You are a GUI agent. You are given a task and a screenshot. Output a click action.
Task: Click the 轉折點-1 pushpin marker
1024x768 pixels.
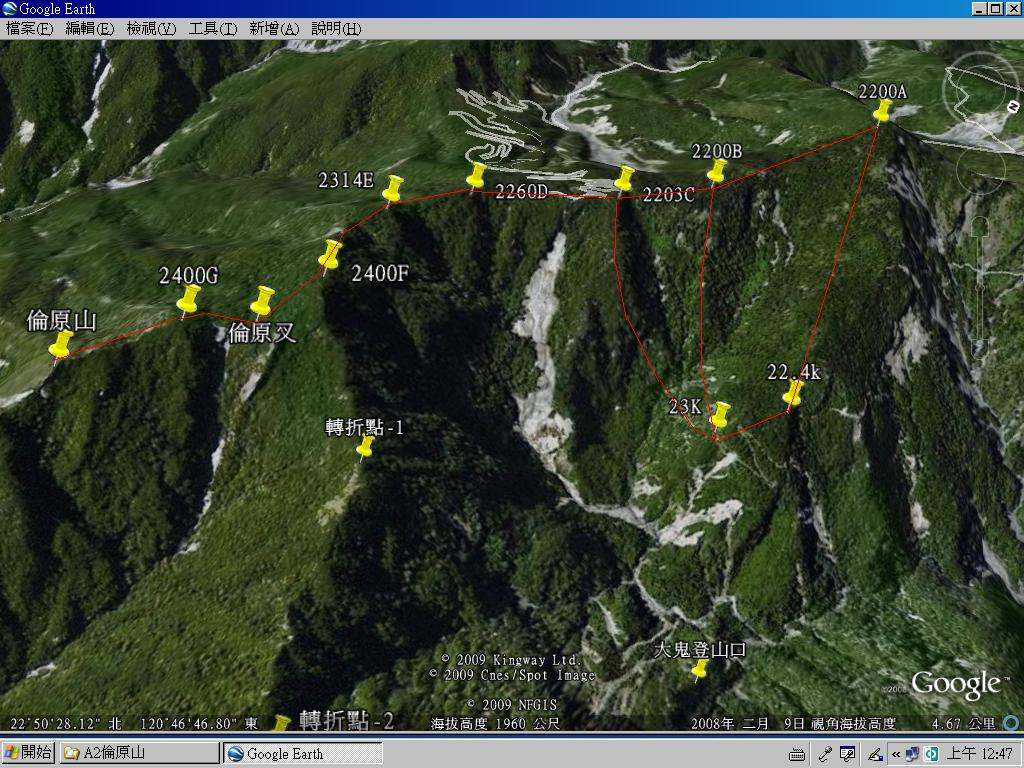point(366,447)
